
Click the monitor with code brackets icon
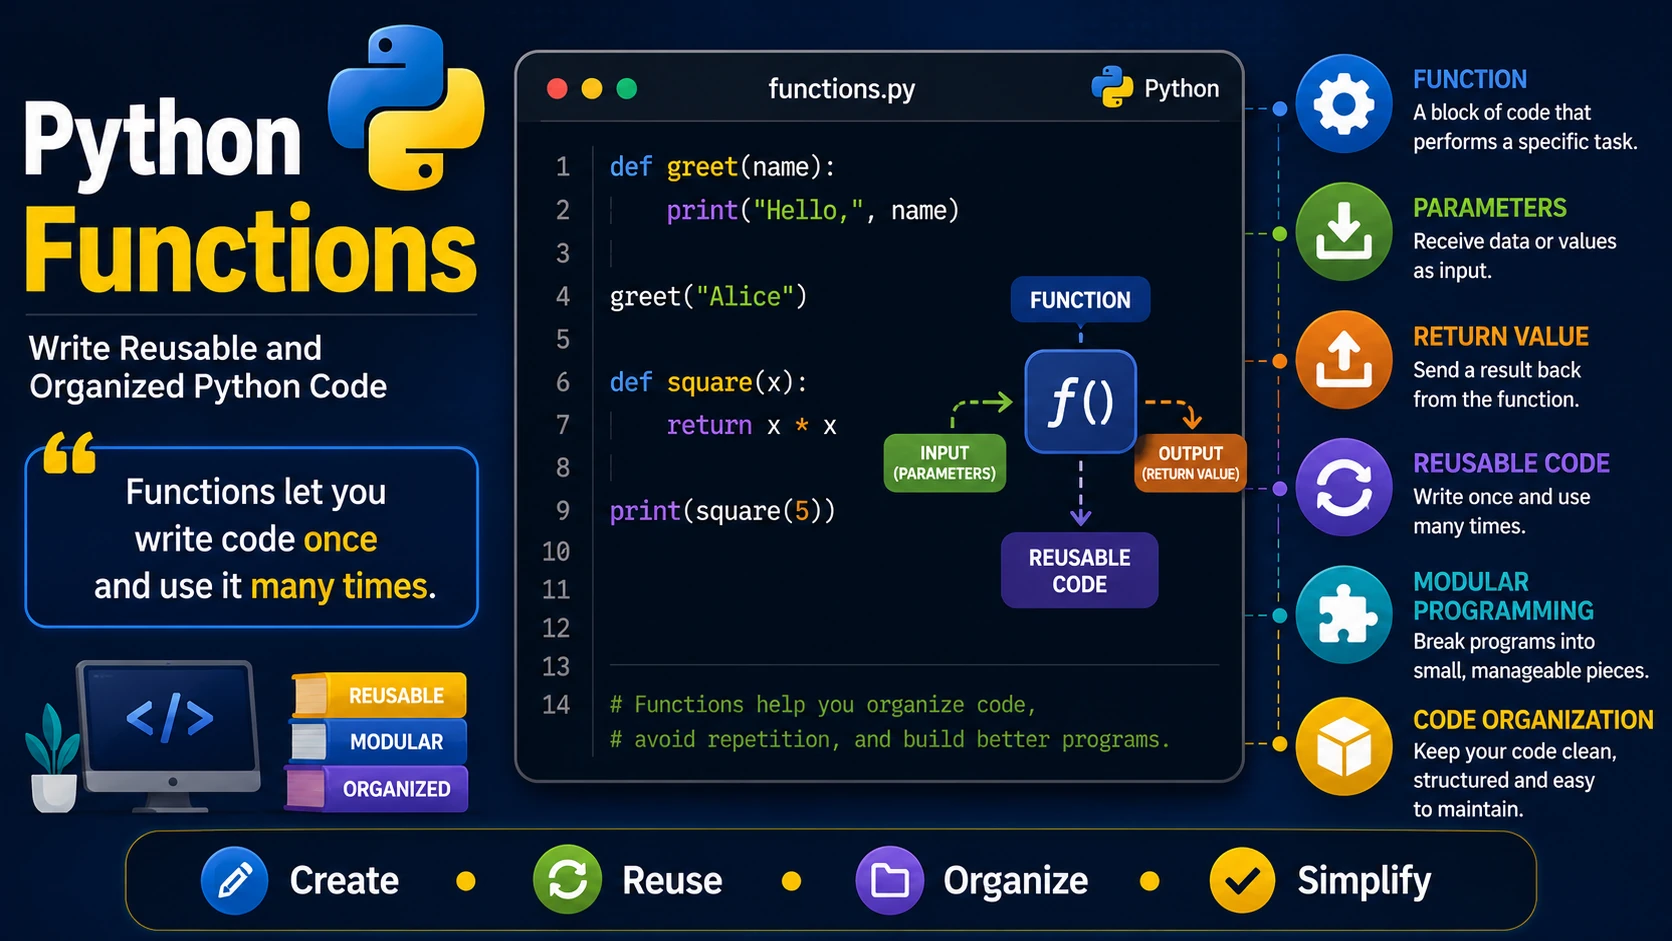click(x=168, y=734)
